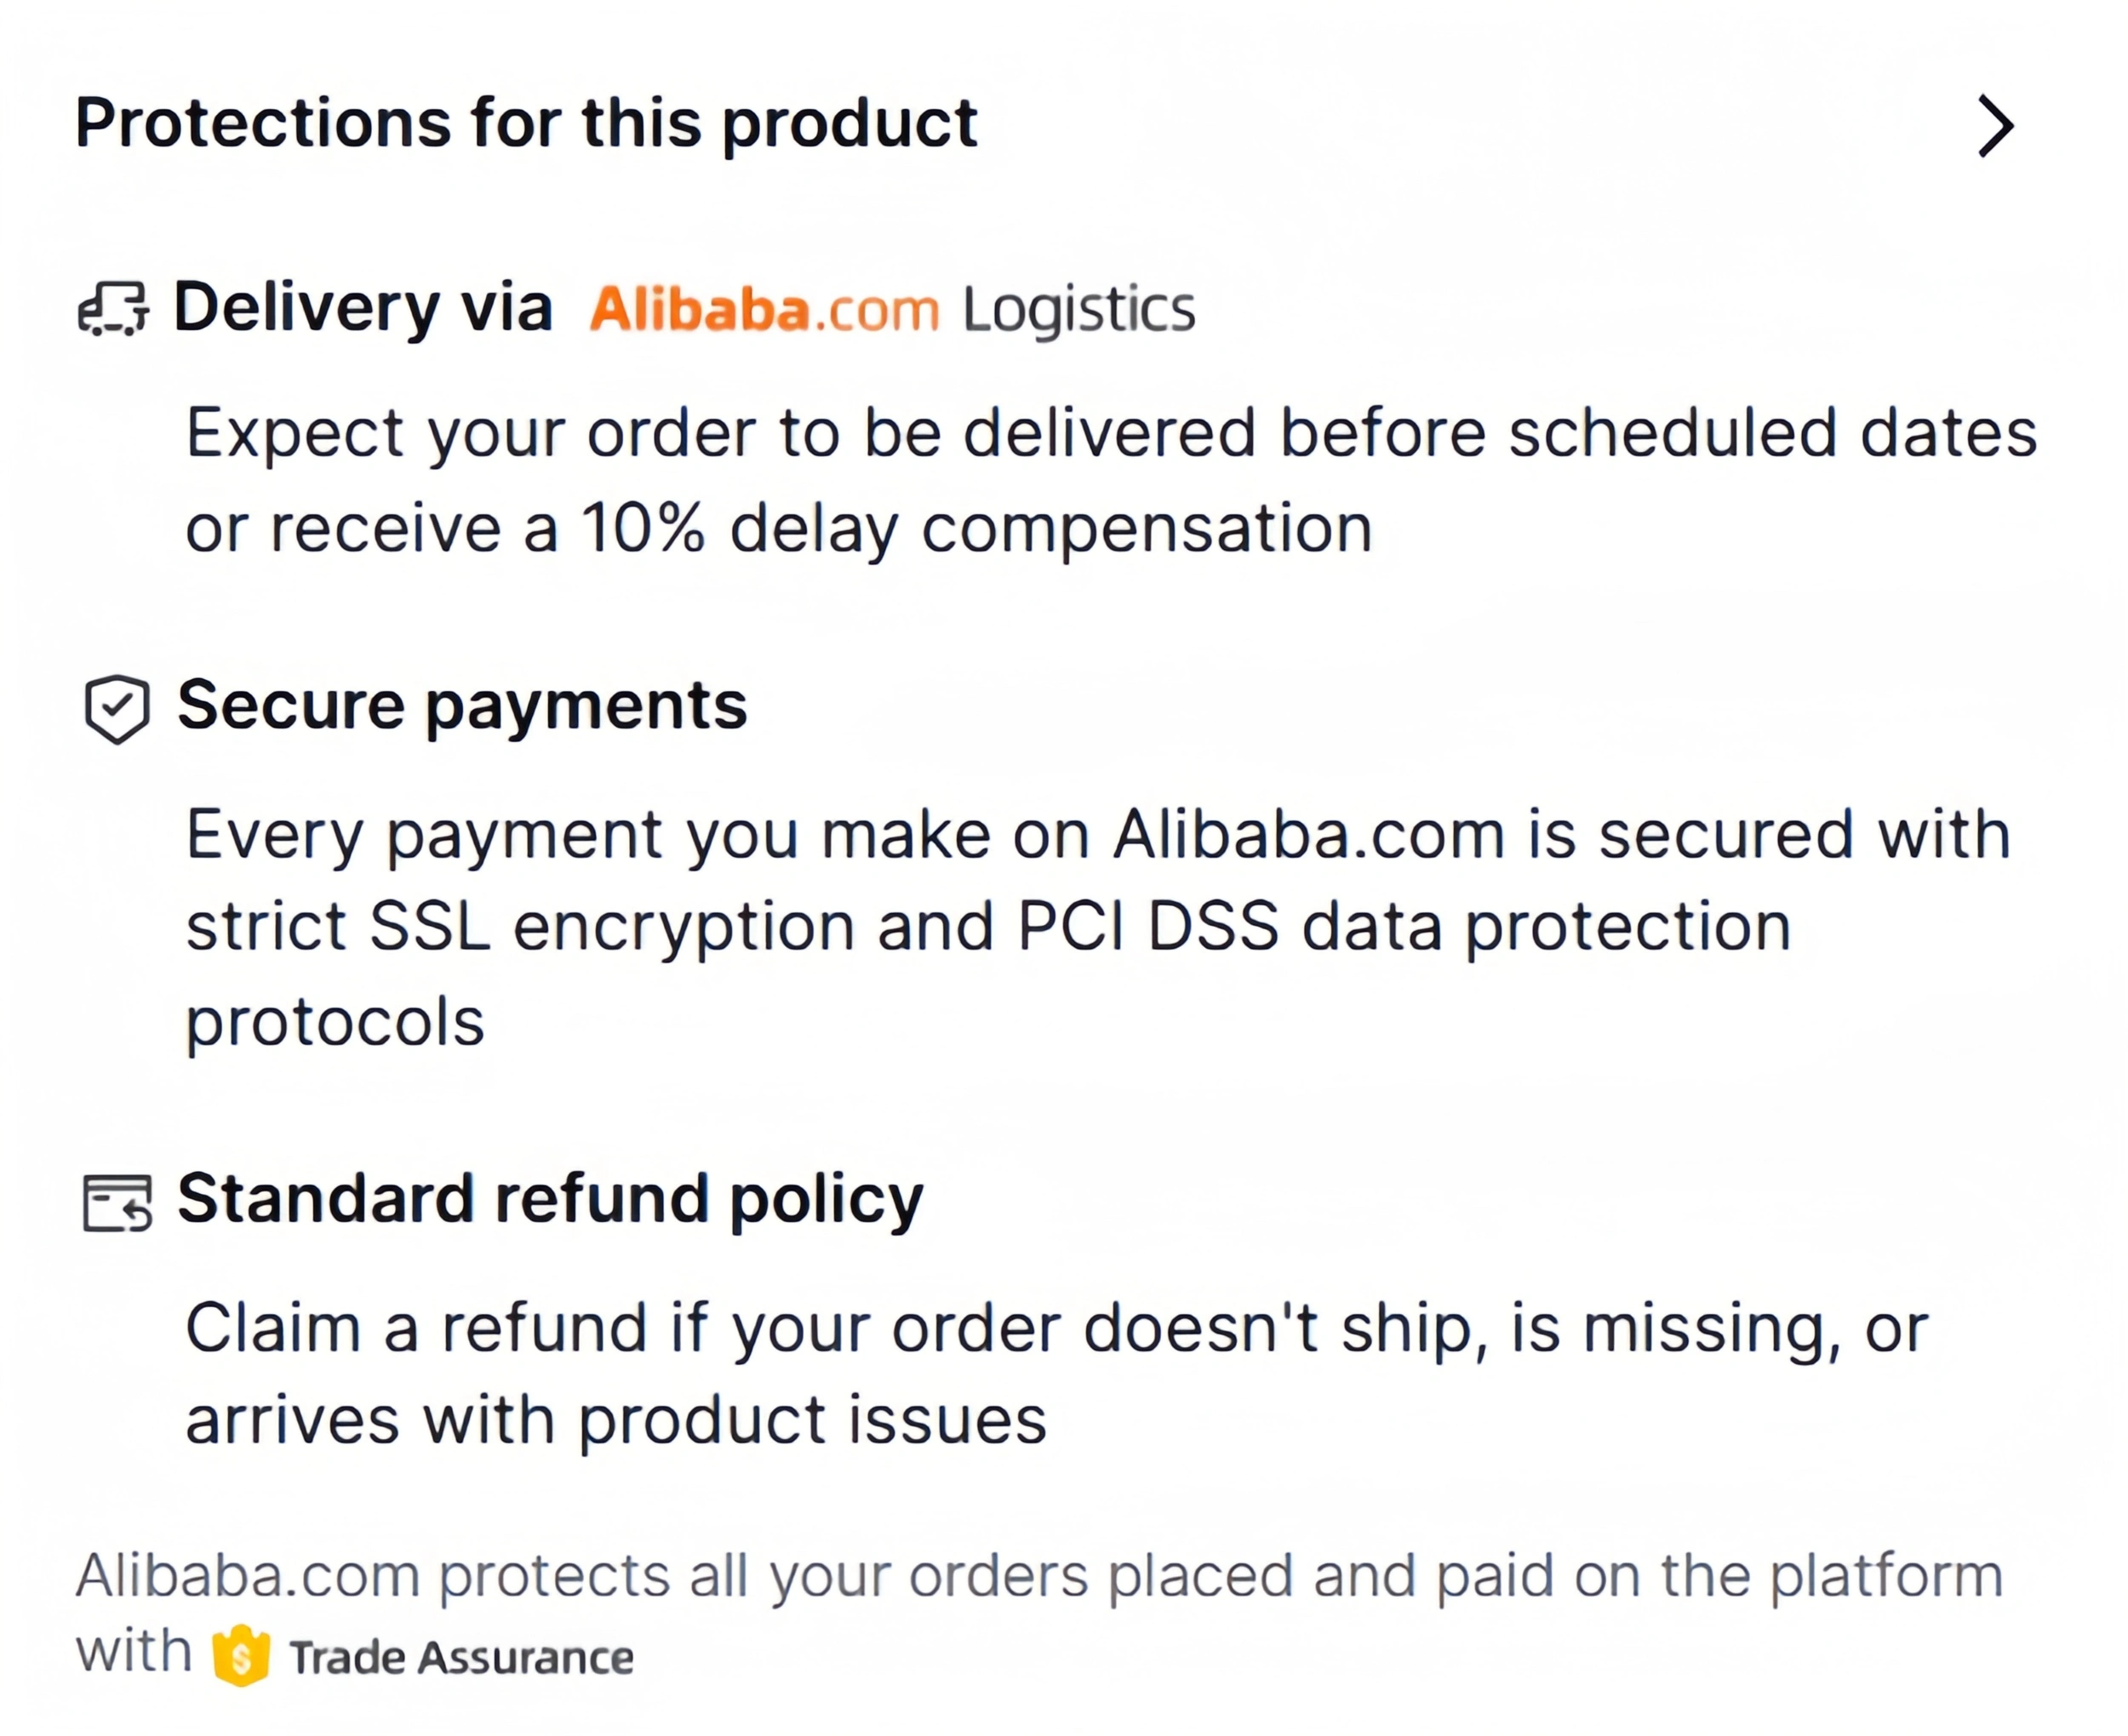
Task: Click the Alibaba.com Logistics logo
Action: (892, 309)
